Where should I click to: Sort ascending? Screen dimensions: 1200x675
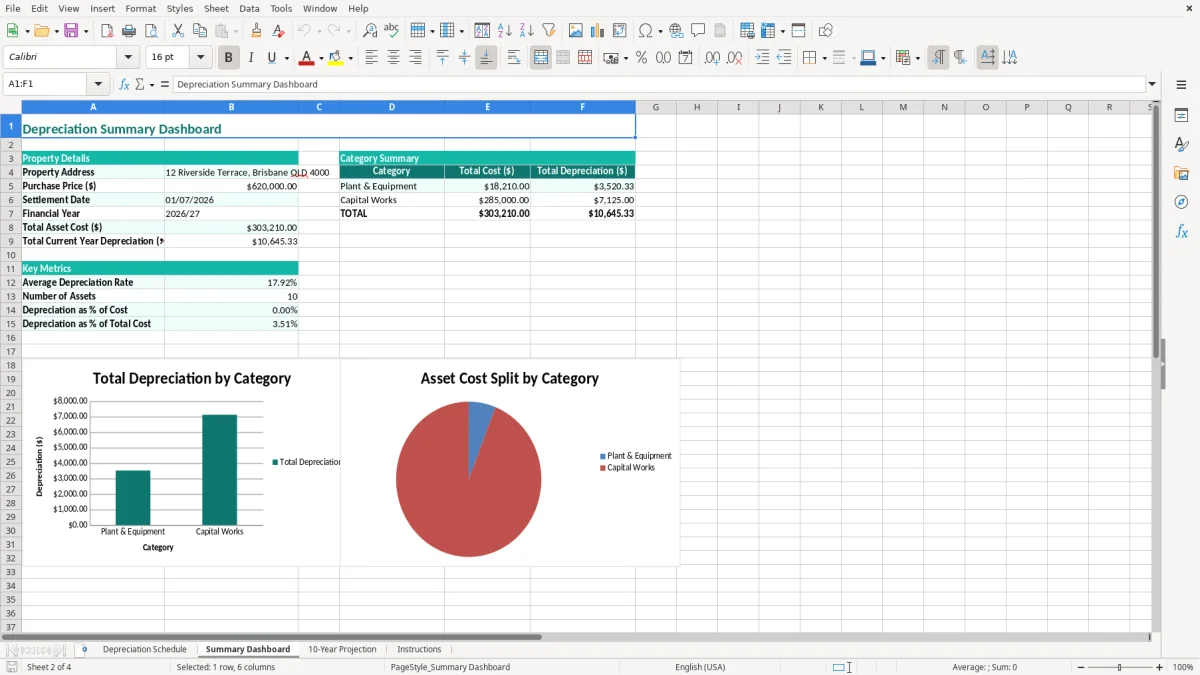coord(505,31)
